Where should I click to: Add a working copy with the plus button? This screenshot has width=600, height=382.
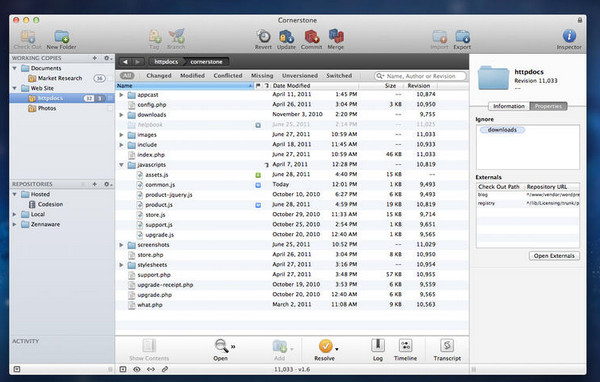(95, 58)
